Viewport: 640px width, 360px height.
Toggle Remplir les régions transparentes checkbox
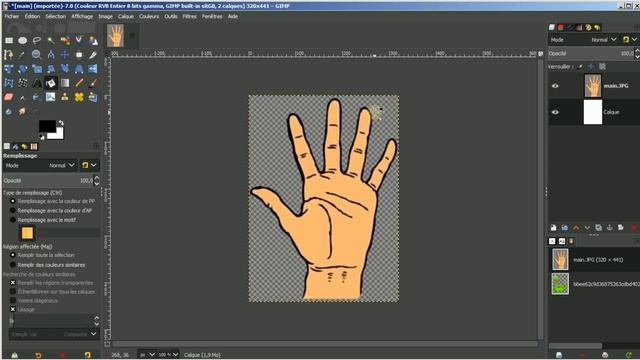click(x=13, y=282)
